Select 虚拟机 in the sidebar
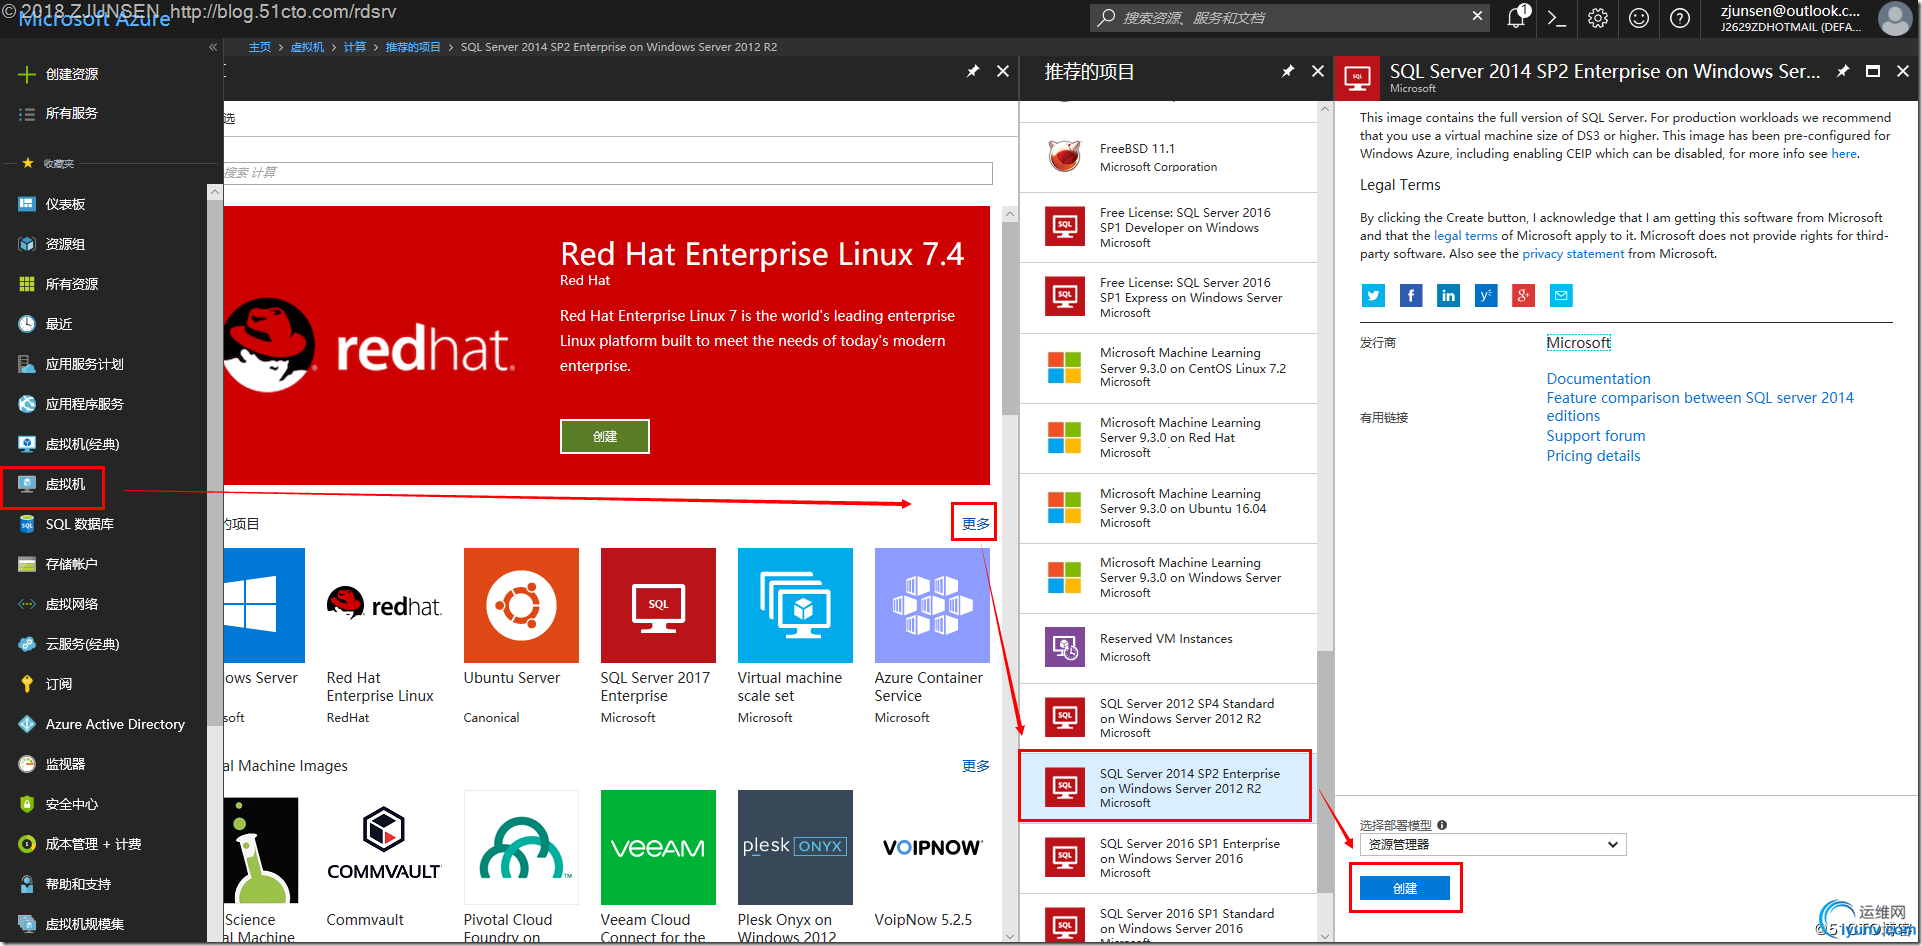This screenshot has width=1922, height=946. click(x=65, y=484)
